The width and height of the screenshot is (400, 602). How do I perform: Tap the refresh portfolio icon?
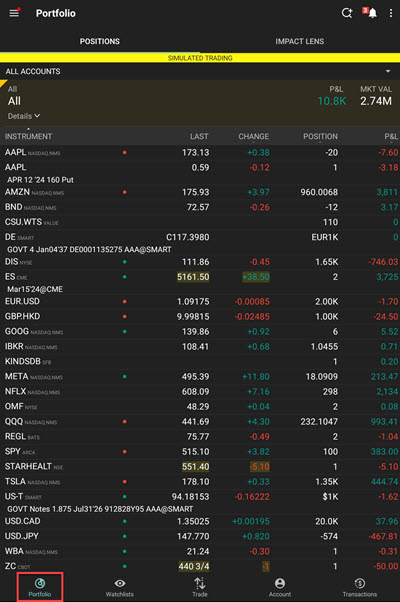(x=347, y=13)
